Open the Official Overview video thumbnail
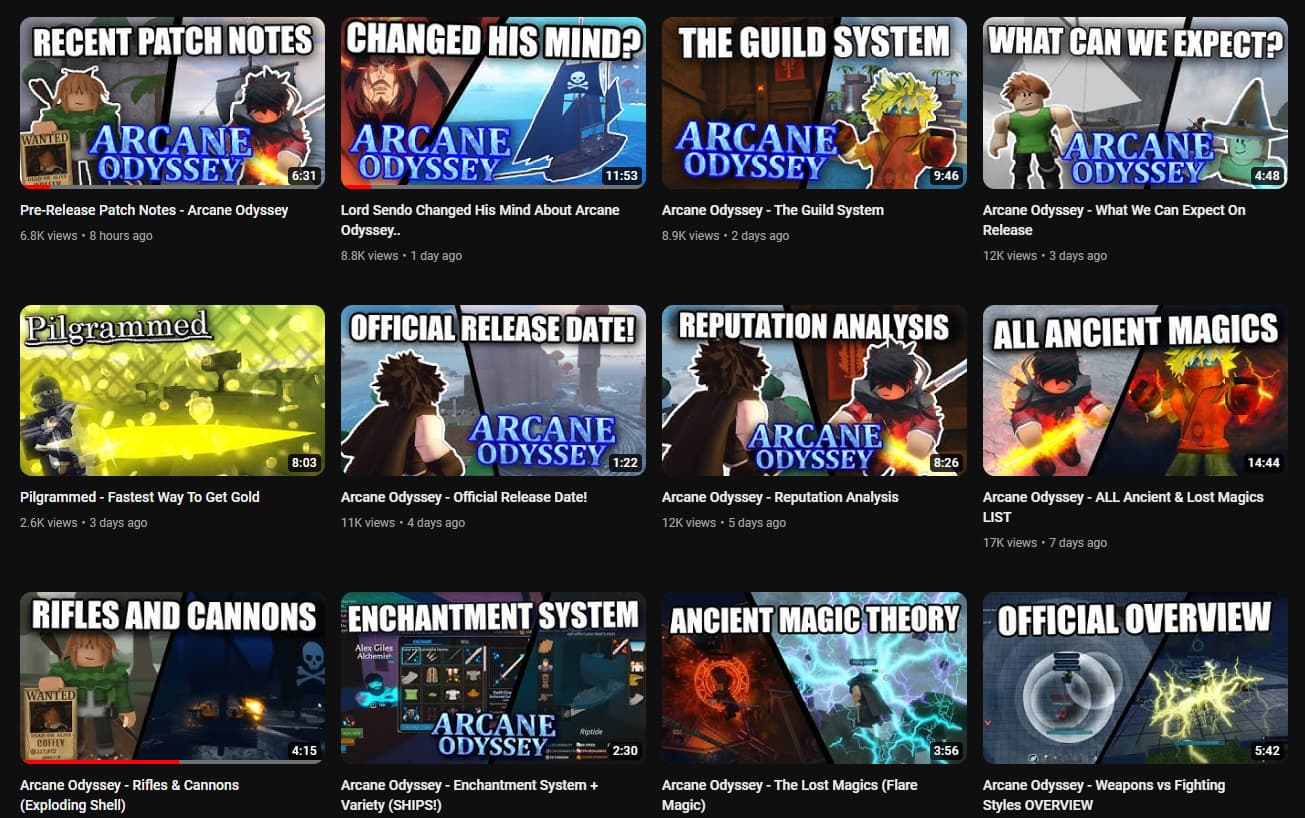This screenshot has width=1305, height=818. [1135, 678]
